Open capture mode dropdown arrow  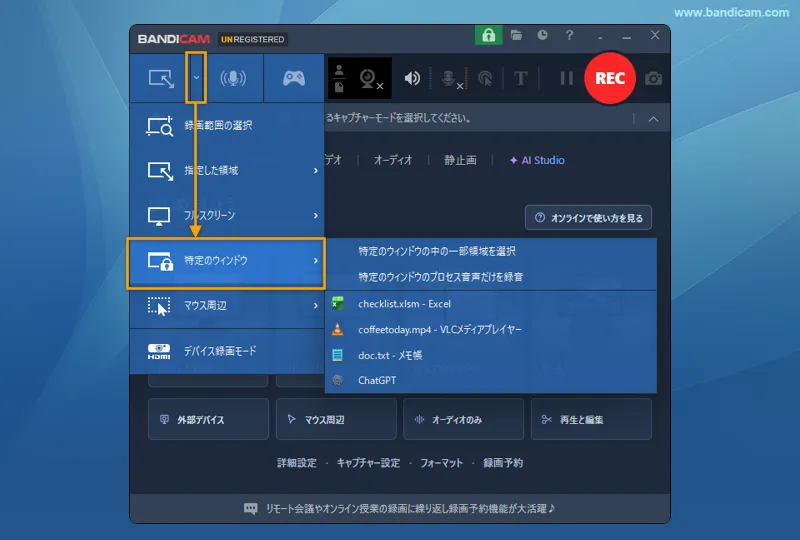click(196, 78)
